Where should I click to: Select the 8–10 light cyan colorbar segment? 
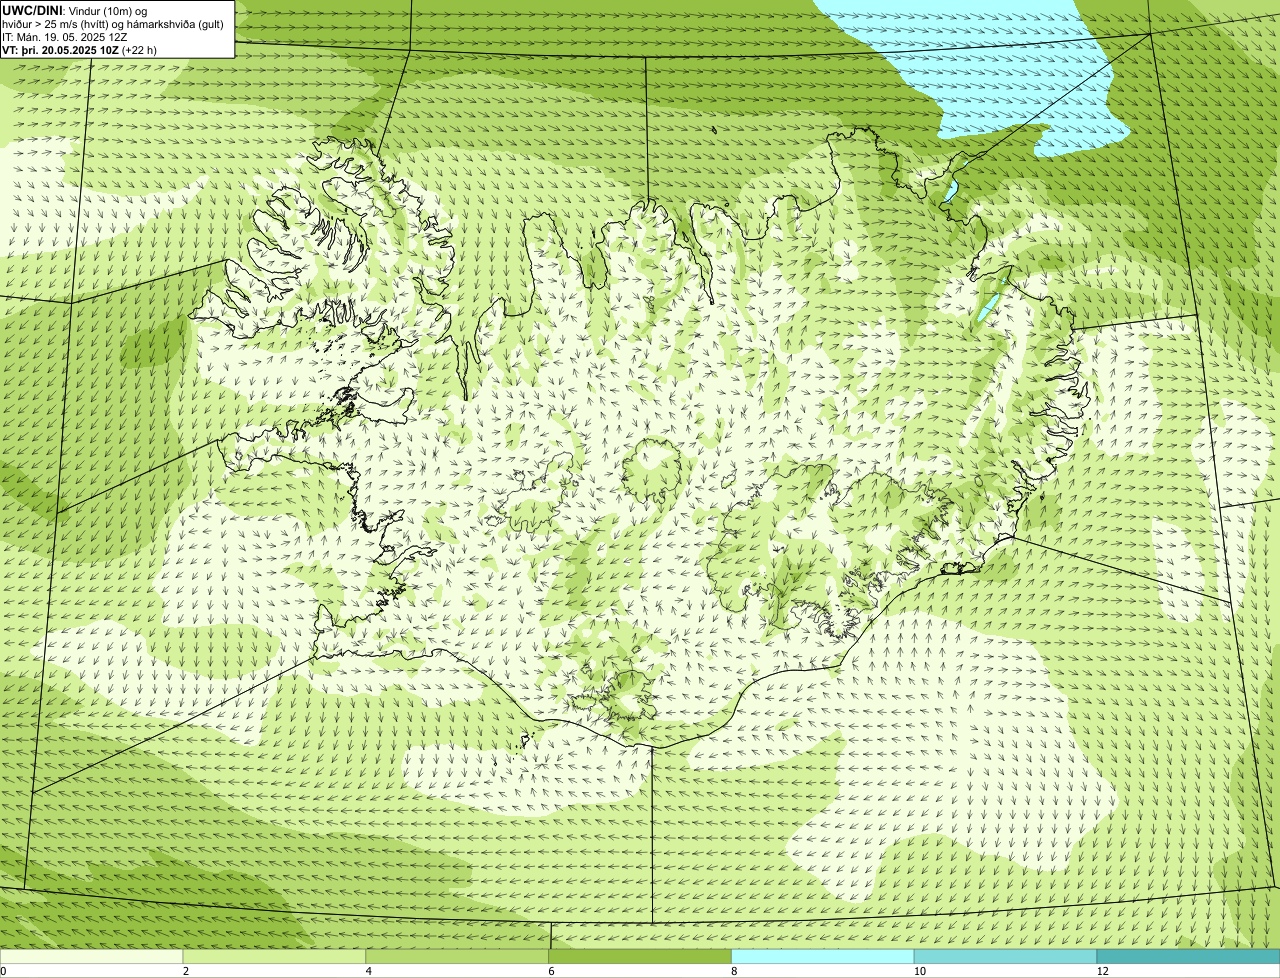click(x=823, y=957)
